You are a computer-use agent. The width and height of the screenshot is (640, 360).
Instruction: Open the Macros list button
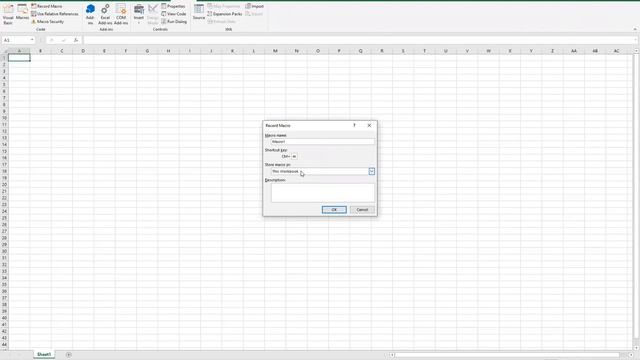point(22,13)
